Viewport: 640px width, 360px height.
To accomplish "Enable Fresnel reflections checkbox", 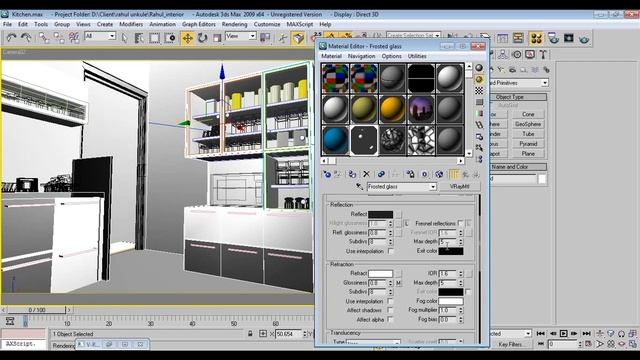I will click(460, 223).
